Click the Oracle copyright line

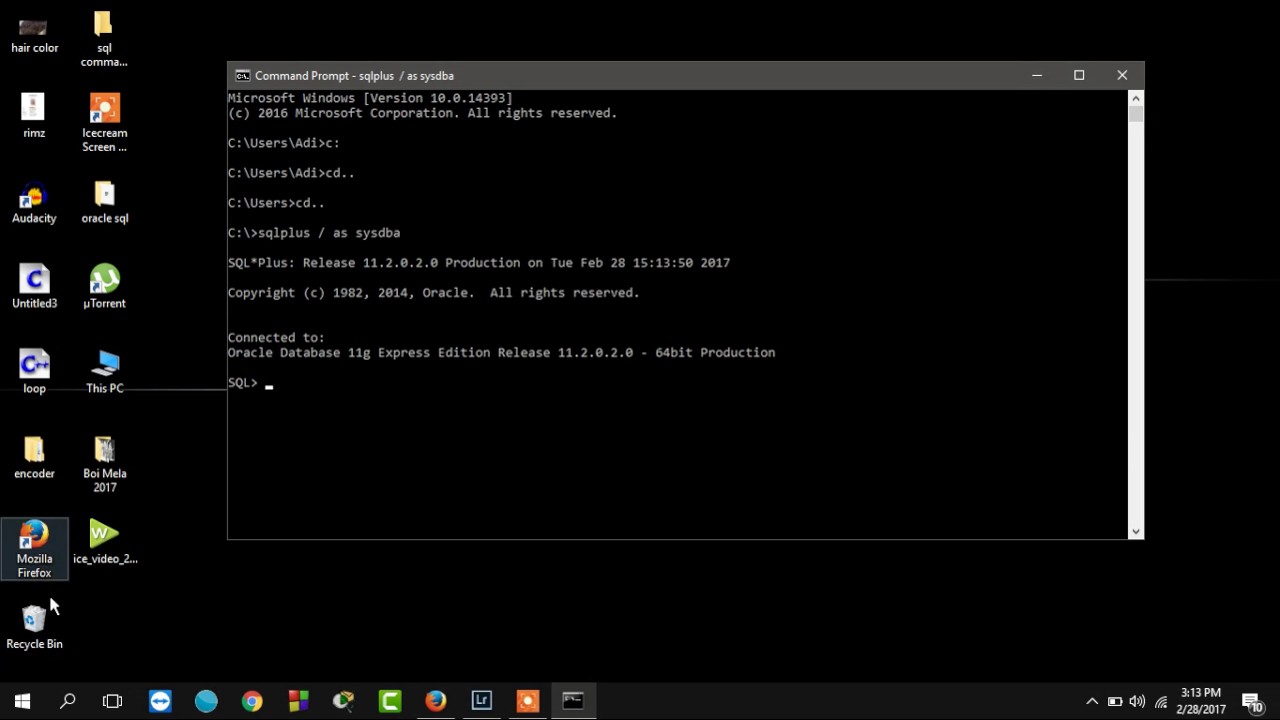point(433,293)
